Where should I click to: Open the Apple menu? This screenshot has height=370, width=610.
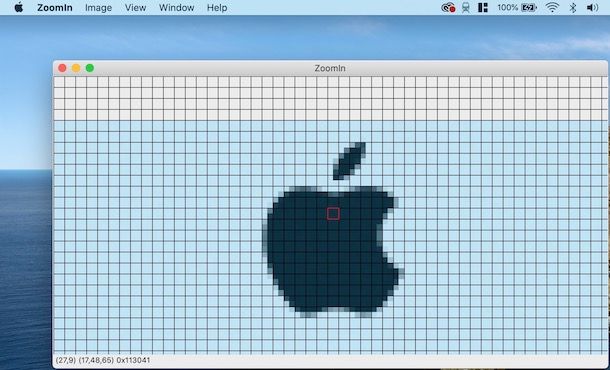(x=18, y=7)
